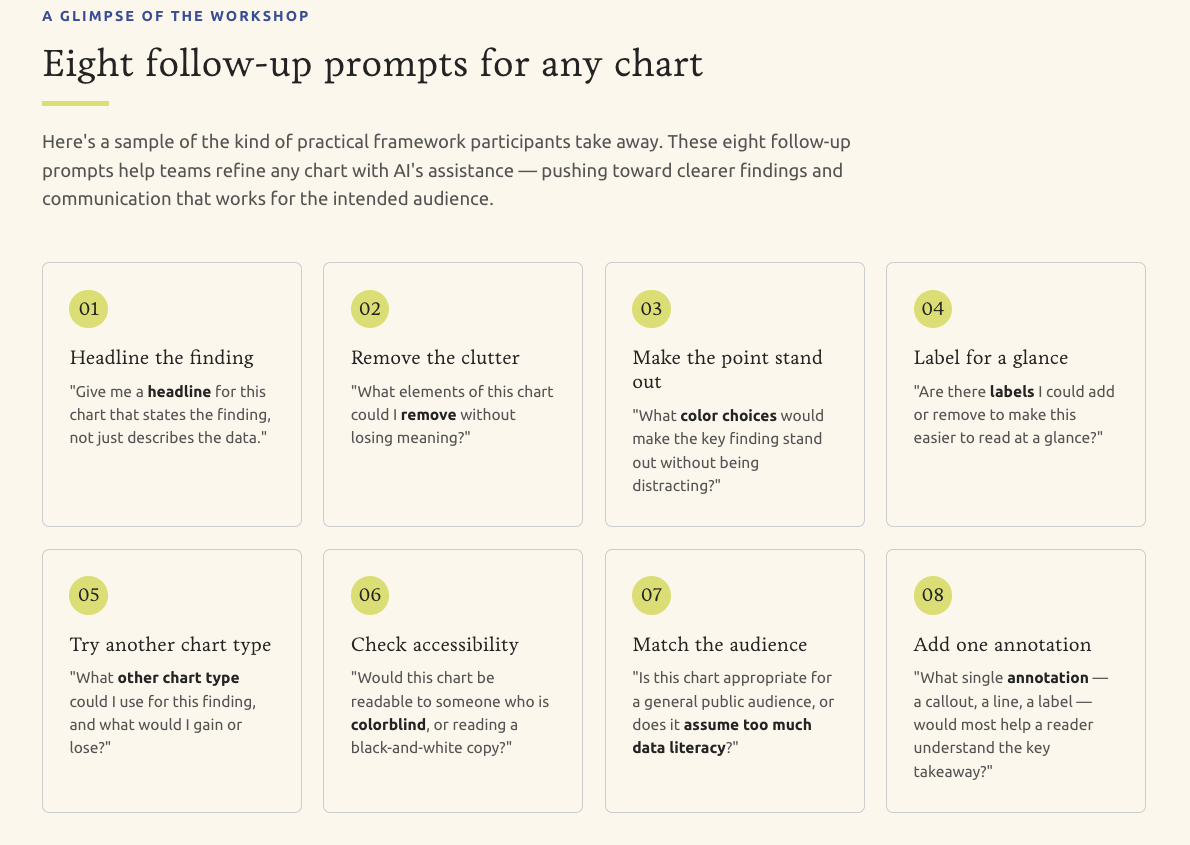Viewport: 1190px width, 845px height.
Task: Click the 01 number badge
Action: pos(89,309)
